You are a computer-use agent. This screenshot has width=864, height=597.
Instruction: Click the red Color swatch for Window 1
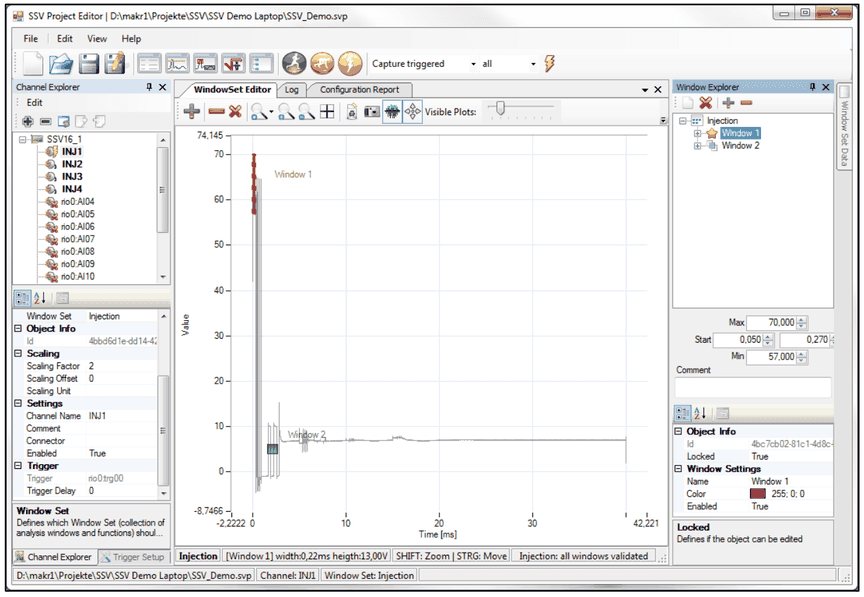tap(758, 494)
